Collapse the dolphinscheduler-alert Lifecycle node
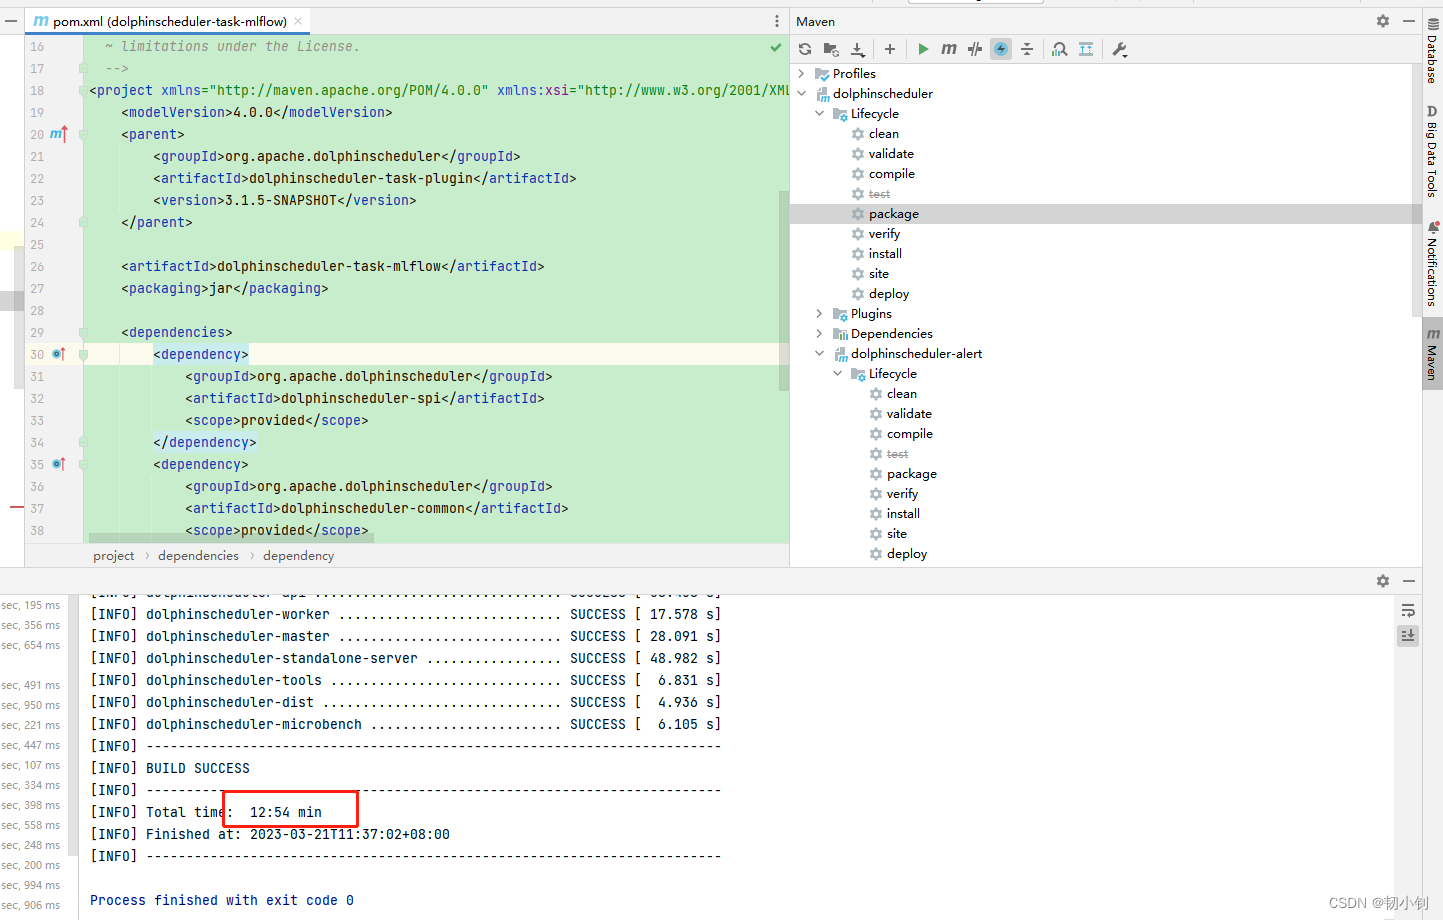The height and width of the screenshot is (920, 1443). click(838, 373)
